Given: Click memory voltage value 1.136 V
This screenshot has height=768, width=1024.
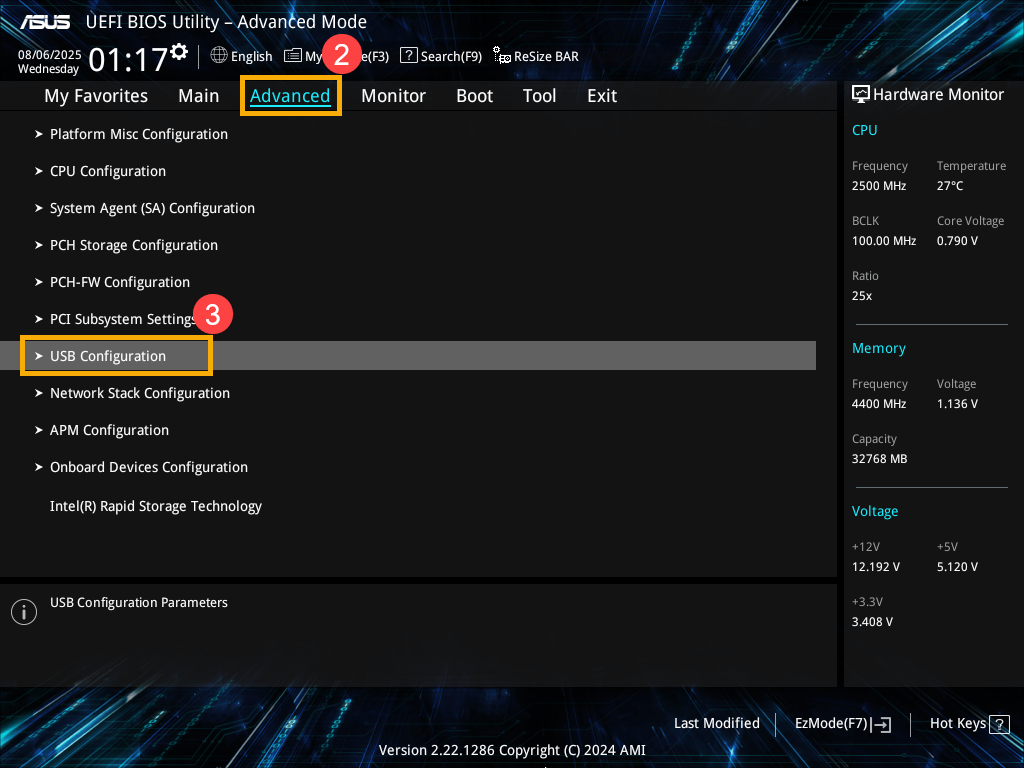Looking at the screenshot, I should click(x=957, y=404).
